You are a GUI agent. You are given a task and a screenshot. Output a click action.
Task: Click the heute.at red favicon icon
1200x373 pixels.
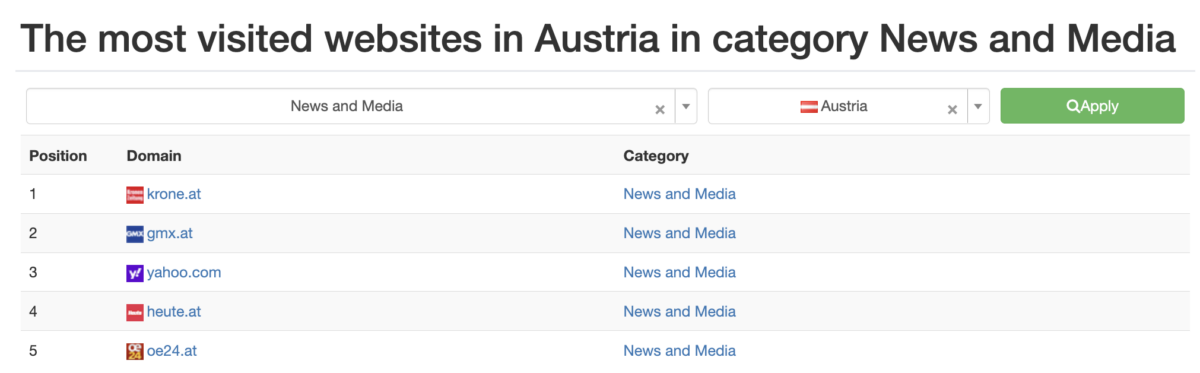coord(135,312)
